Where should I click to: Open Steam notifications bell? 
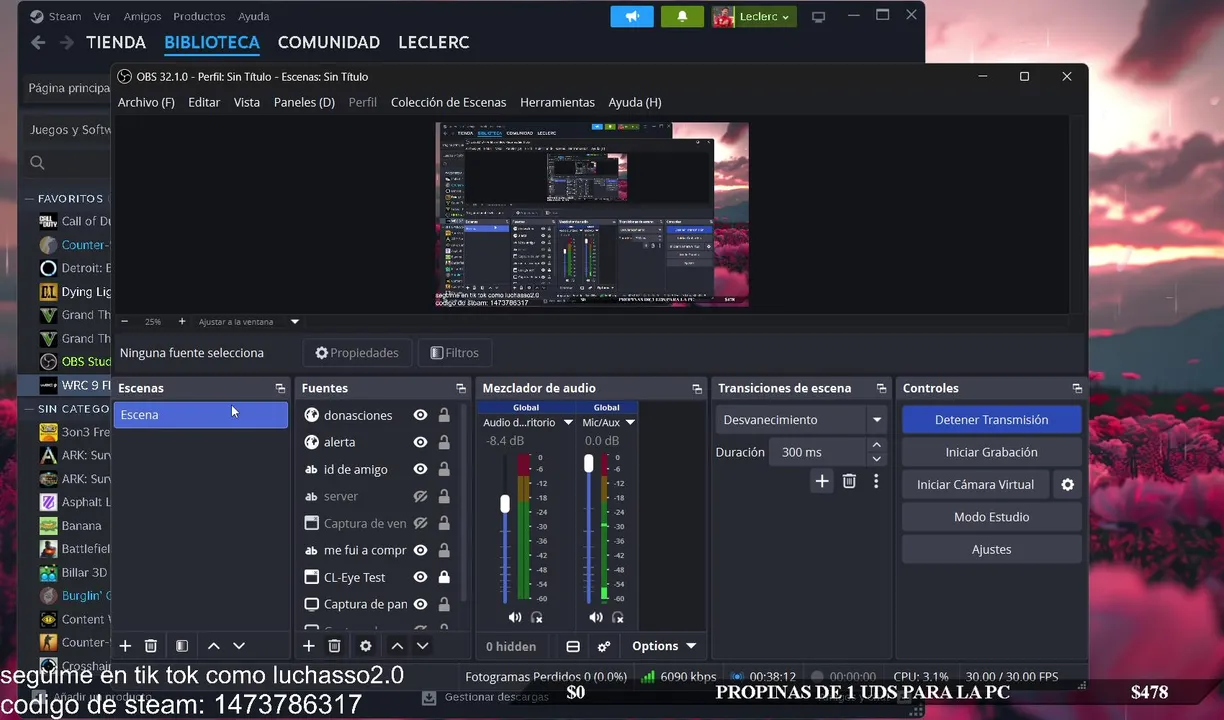(x=683, y=16)
